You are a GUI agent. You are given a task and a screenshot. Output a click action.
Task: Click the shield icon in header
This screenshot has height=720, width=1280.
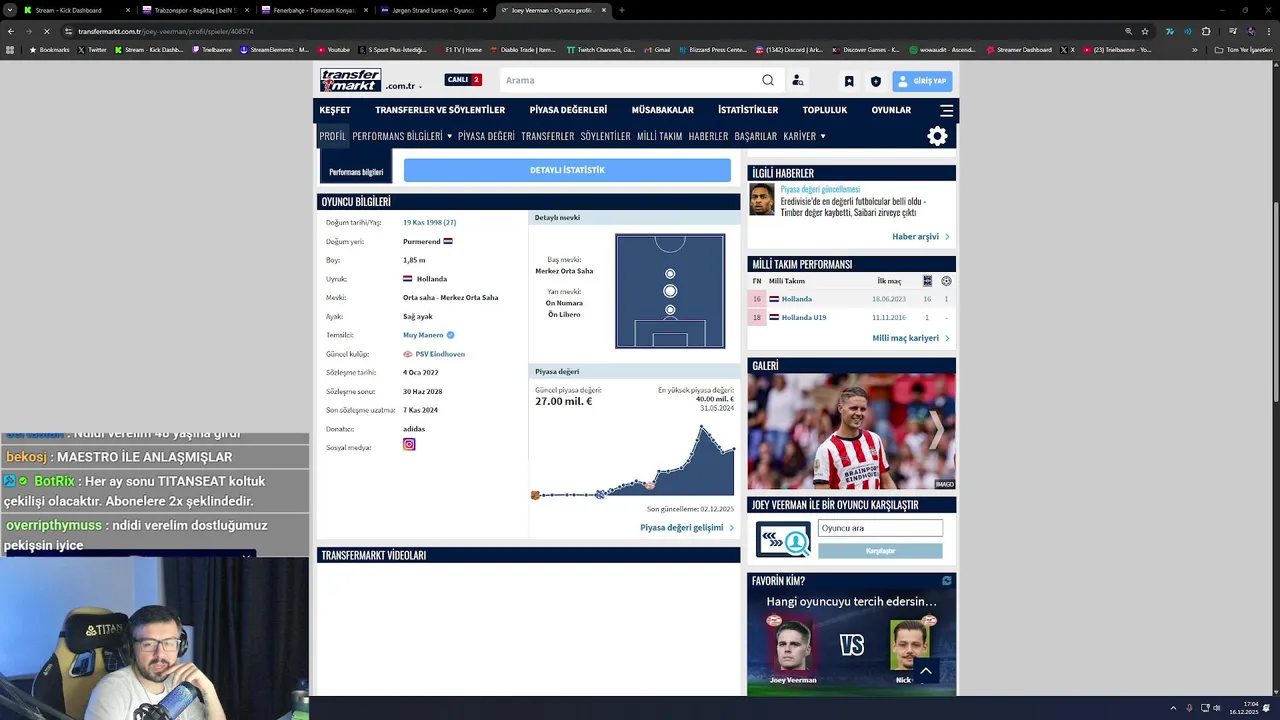876,81
